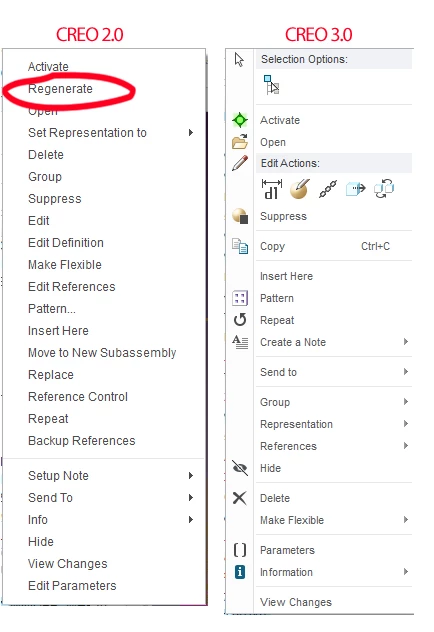This screenshot has height=632, width=434.
Task: Select Suppress in the Creo 3.0 menu
Action: click(283, 216)
